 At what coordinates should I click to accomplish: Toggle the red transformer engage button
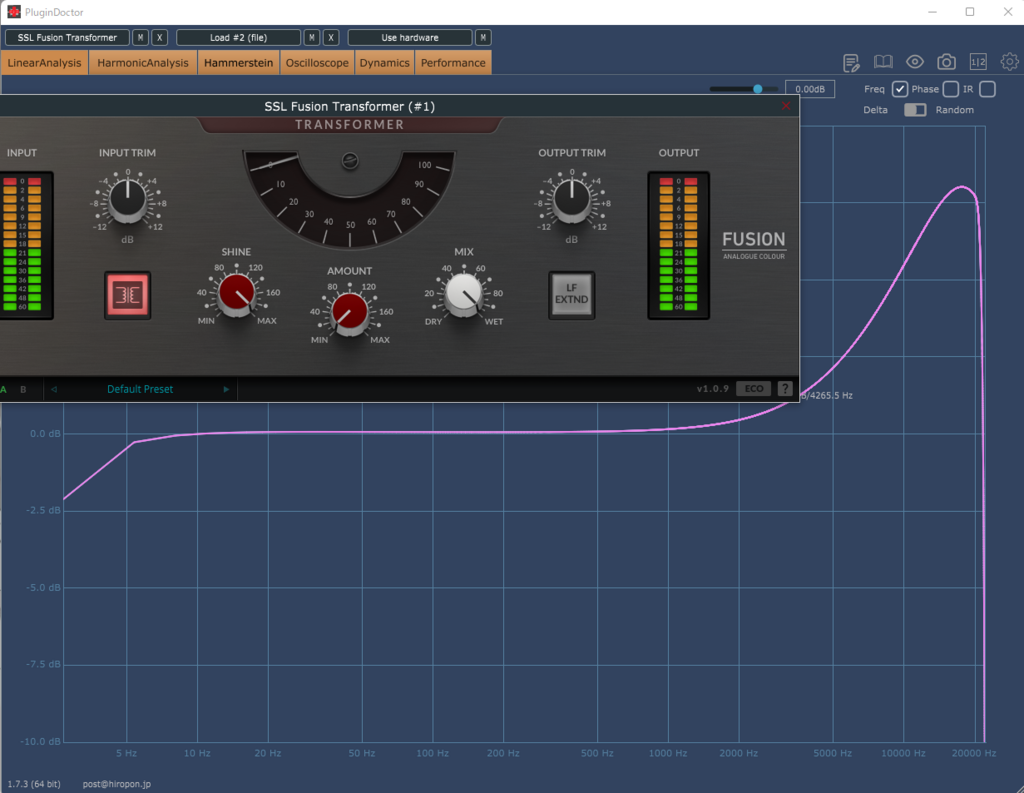pos(127,295)
